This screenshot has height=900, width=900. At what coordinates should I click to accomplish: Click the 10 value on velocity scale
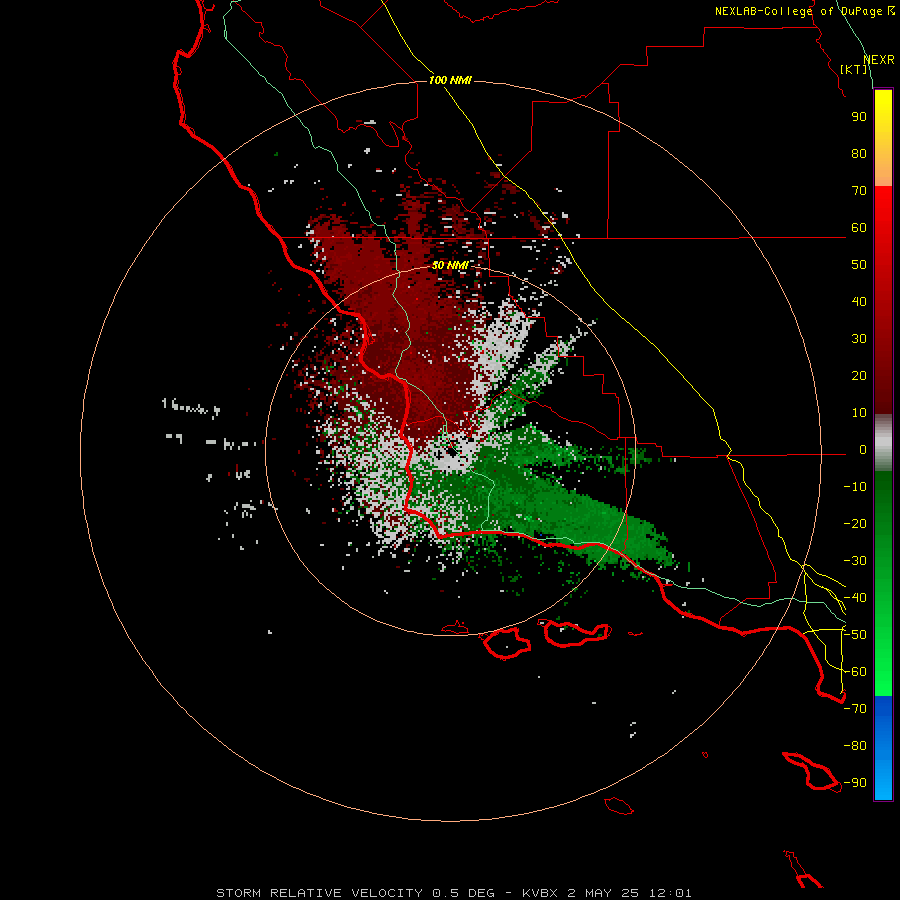point(859,413)
